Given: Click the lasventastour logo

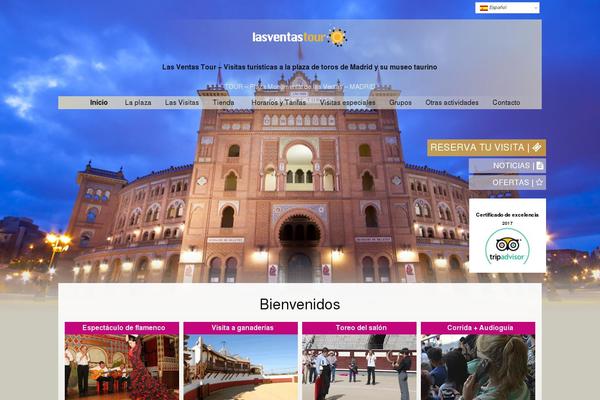Looking at the screenshot, I should (300, 37).
